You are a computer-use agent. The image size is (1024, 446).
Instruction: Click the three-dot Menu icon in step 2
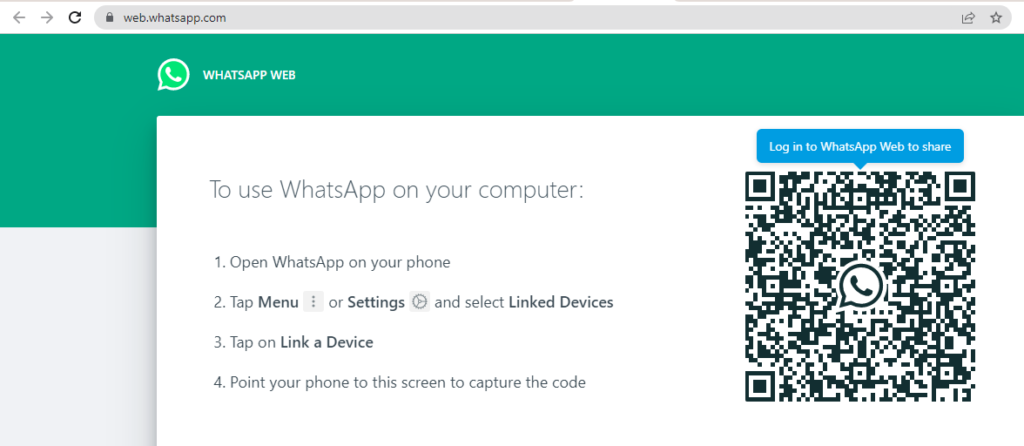pyautogui.click(x=313, y=302)
